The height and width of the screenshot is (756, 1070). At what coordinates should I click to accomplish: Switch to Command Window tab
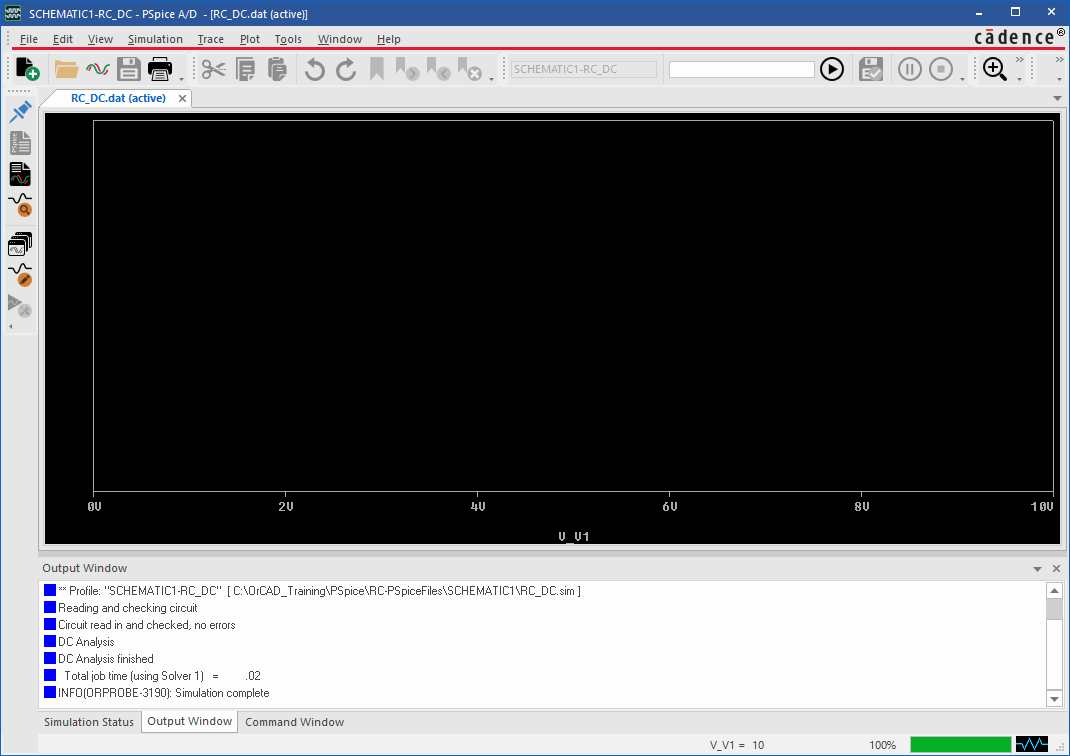pyautogui.click(x=295, y=722)
